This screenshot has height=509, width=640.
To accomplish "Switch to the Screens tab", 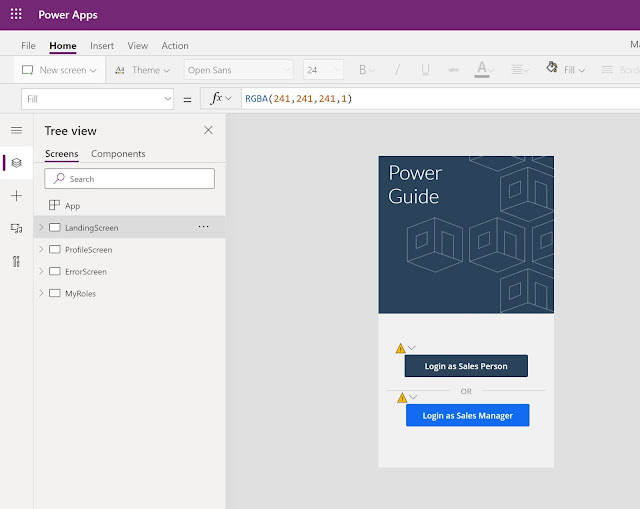I will [62, 154].
